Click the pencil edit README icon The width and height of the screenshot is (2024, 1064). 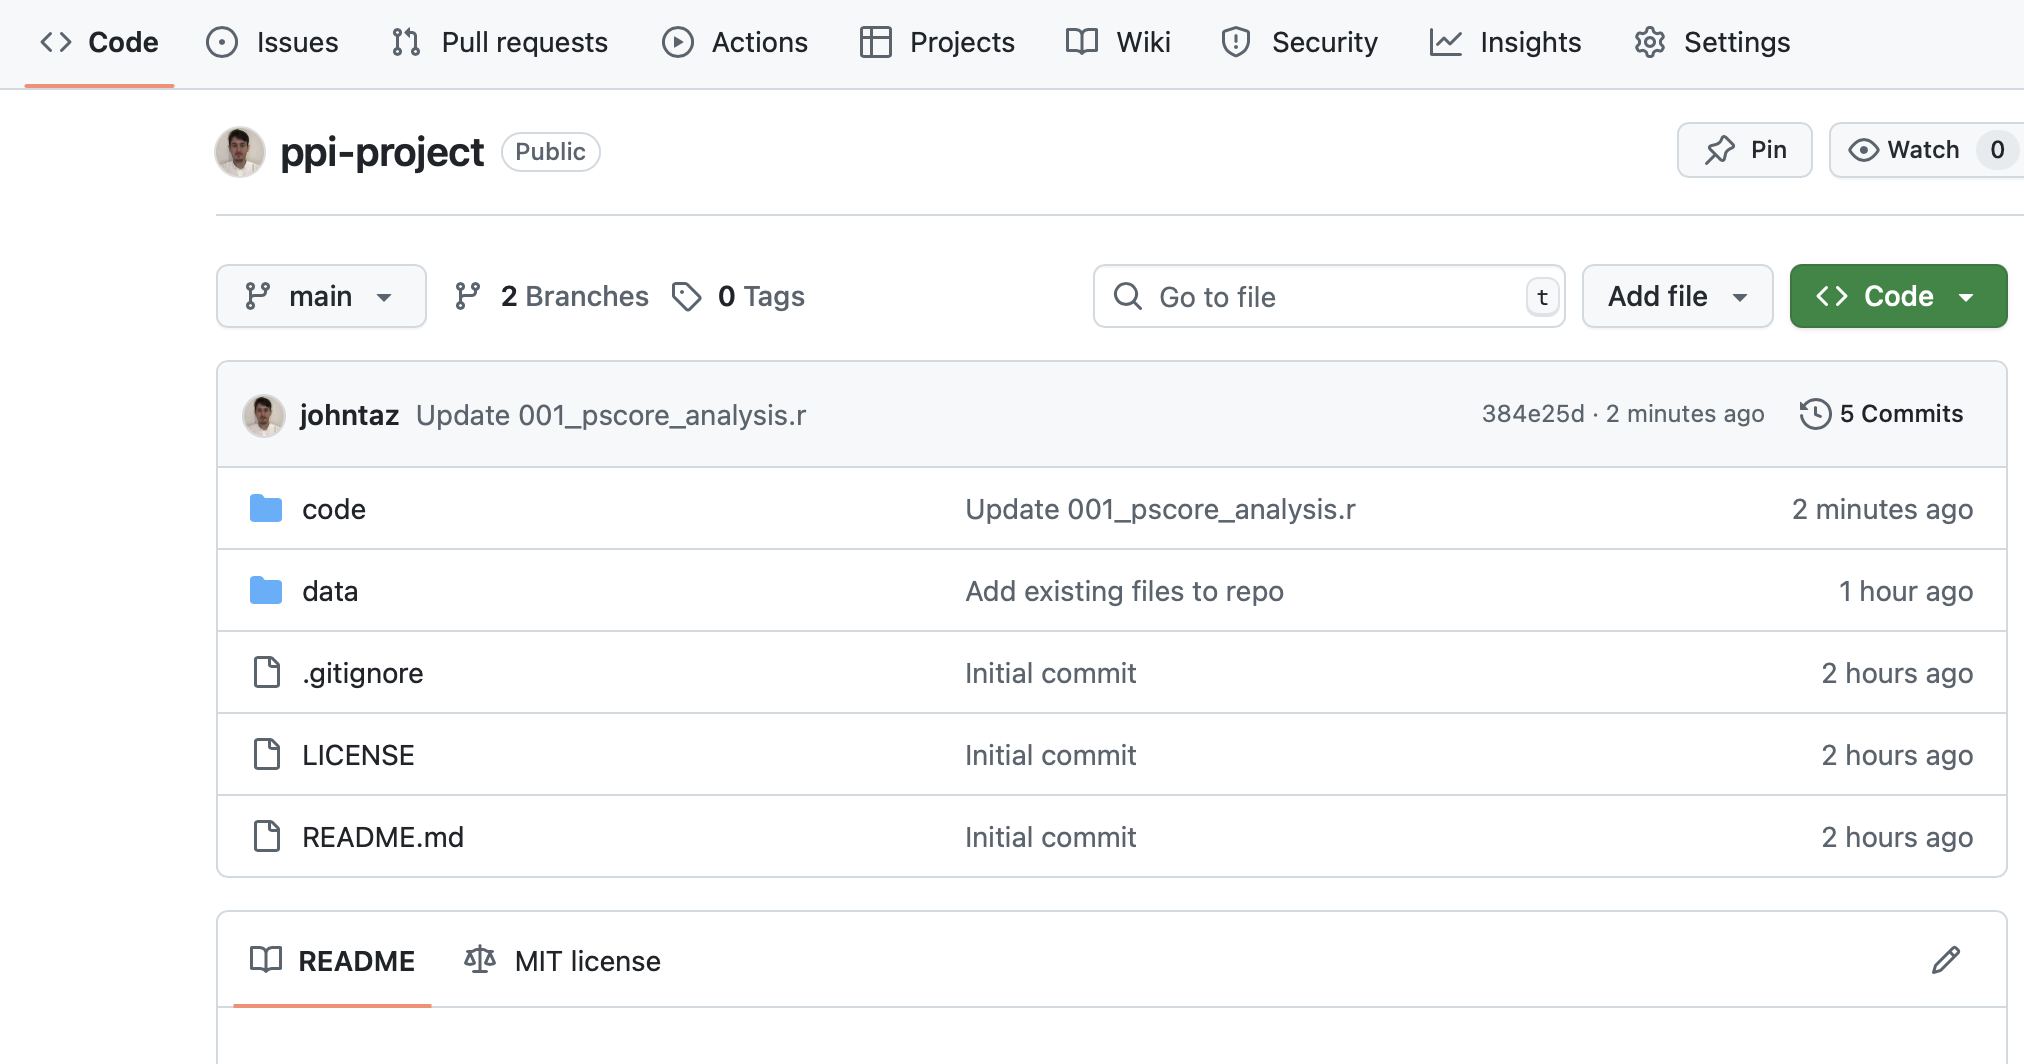[x=1945, y=960]
